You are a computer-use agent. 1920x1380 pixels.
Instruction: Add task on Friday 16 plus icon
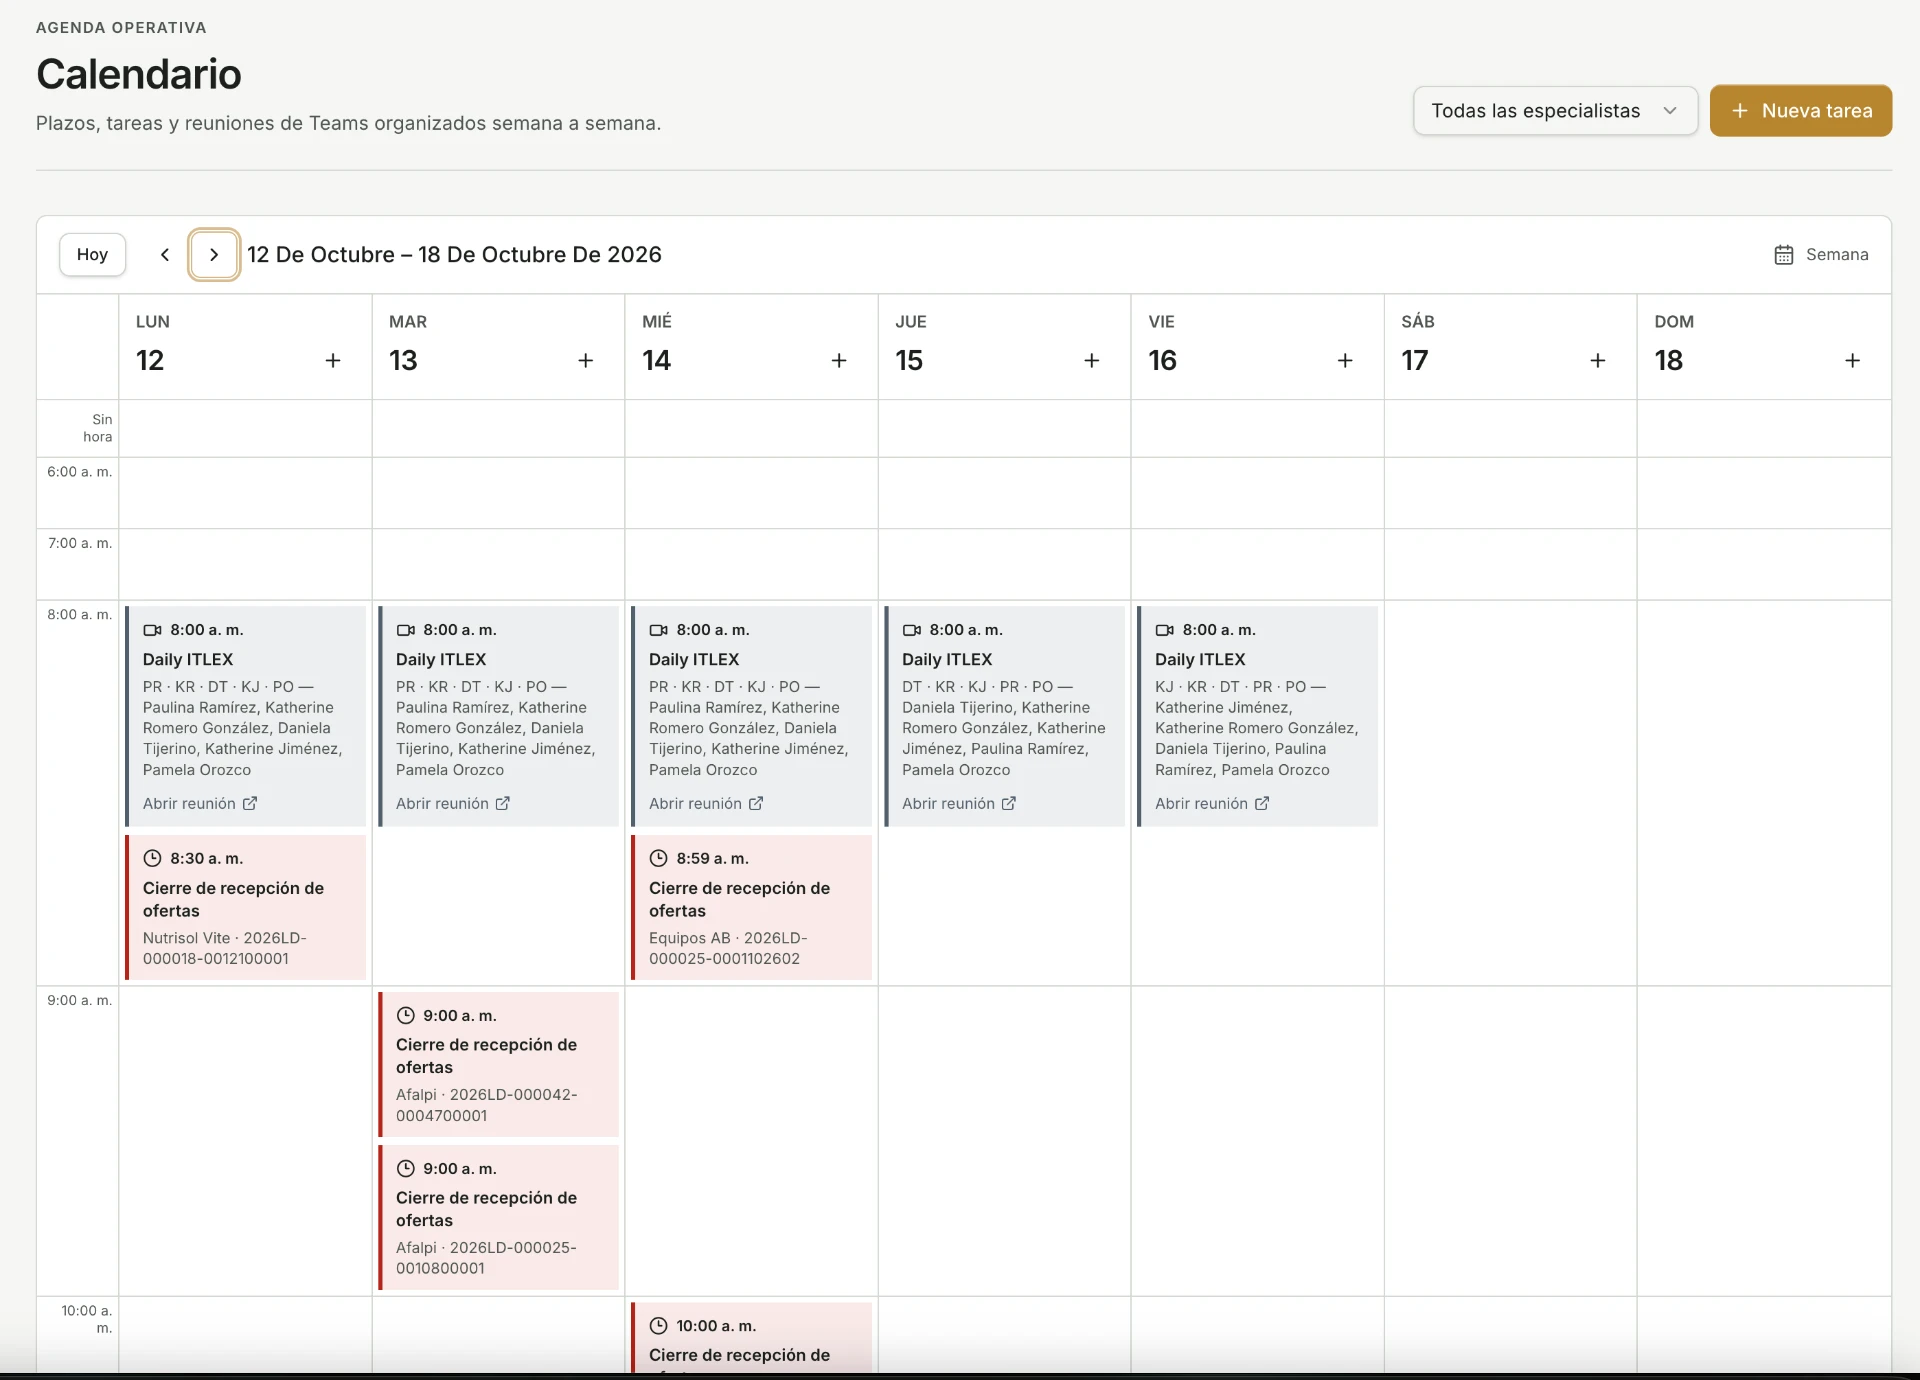click(x=1345, y=360)
